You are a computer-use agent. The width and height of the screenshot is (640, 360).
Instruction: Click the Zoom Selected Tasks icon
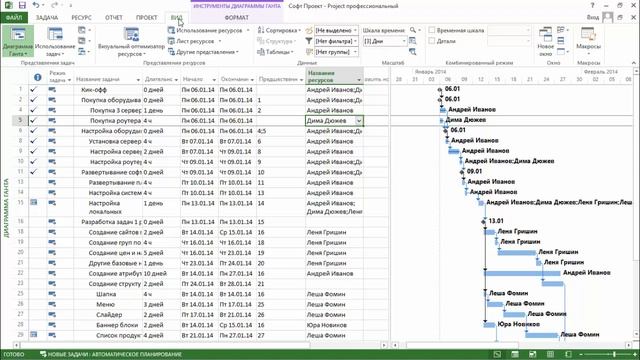point(413,51)
